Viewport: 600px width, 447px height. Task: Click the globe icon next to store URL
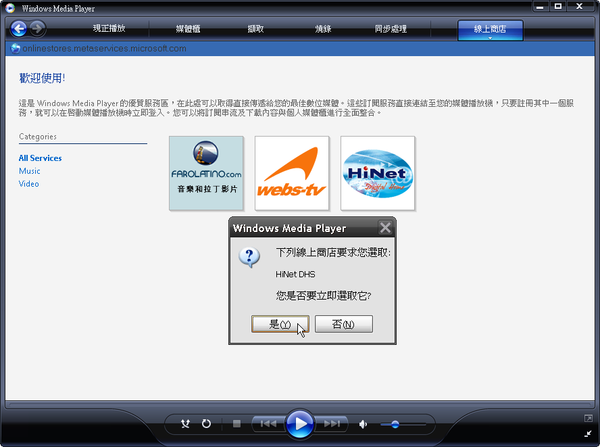pos(15,49)
